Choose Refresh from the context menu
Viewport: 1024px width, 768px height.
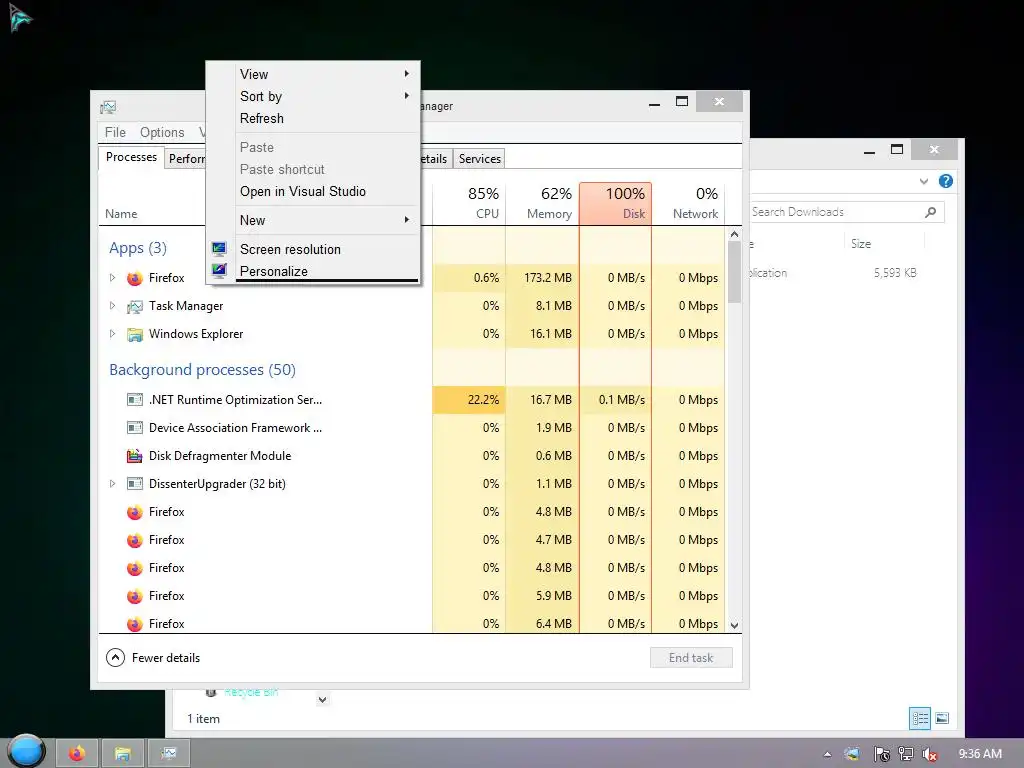(327, 118)
